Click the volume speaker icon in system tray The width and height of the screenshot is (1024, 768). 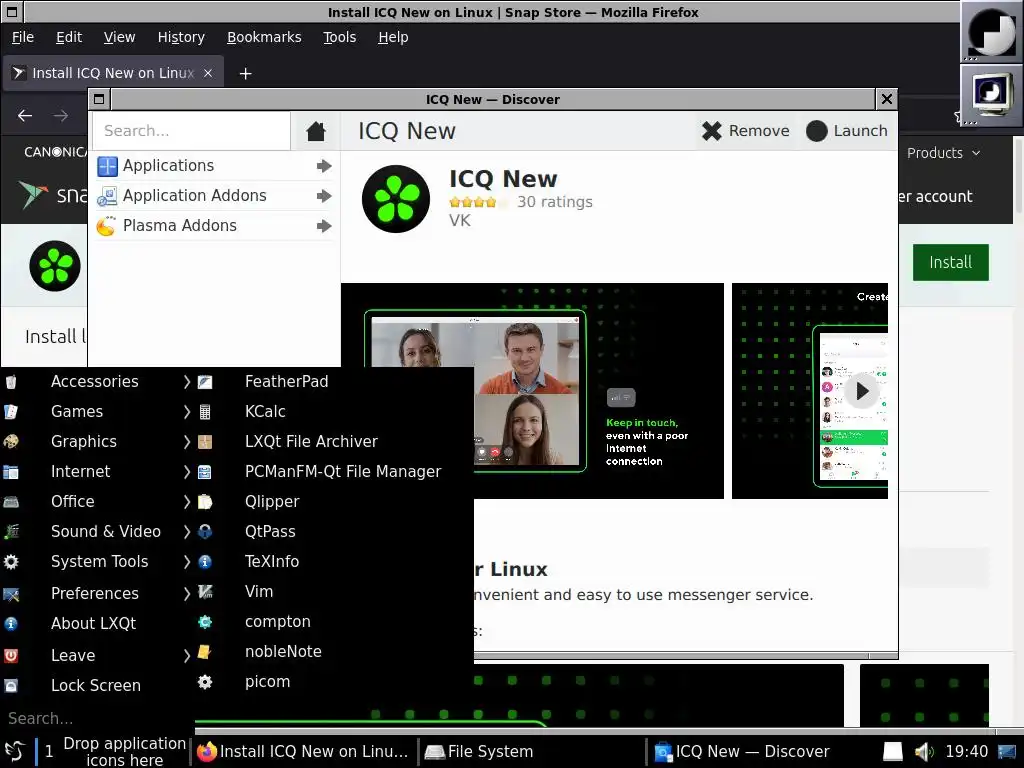point(924,752)
